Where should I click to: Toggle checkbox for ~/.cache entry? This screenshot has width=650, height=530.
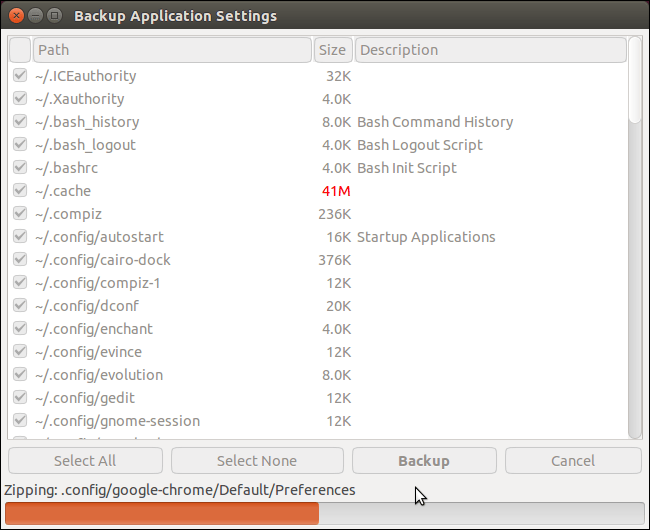tap(20, 191)
